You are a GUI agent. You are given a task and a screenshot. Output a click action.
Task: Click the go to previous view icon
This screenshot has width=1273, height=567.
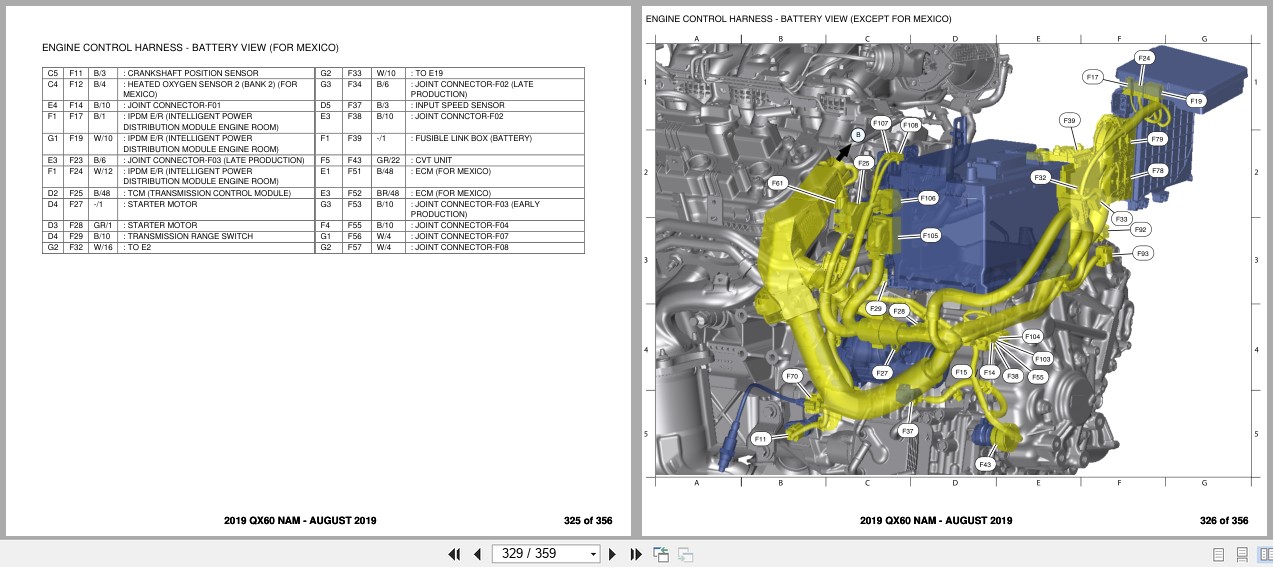point(661,554)
